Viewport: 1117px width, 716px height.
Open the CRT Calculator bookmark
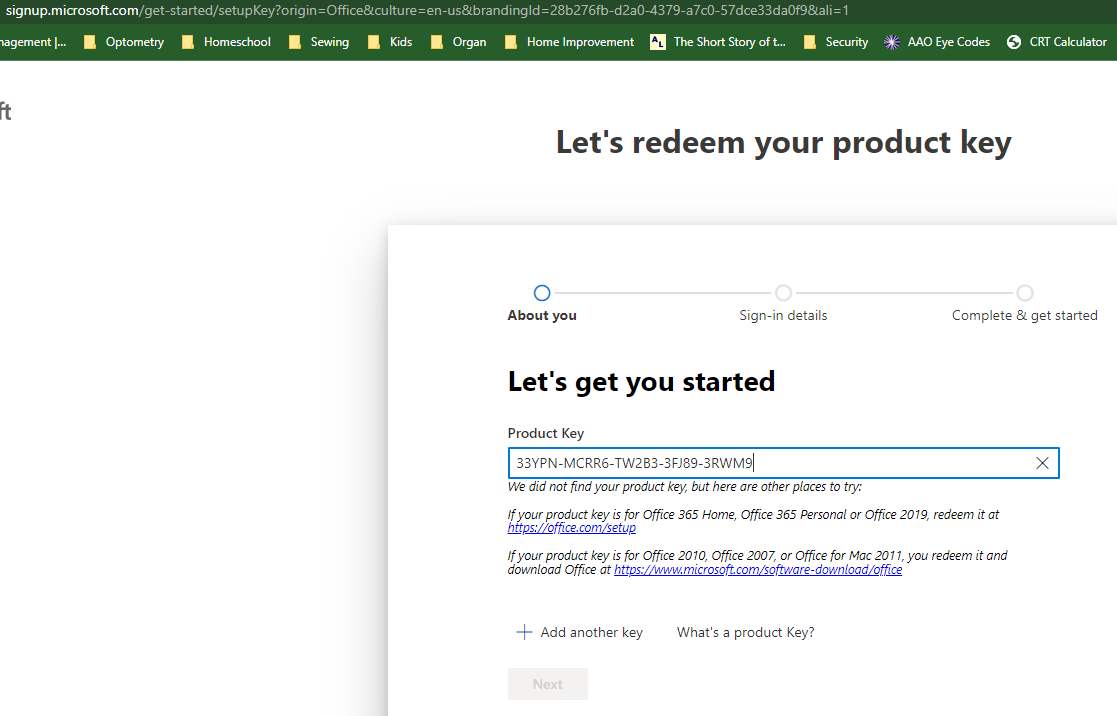pos(1057,42)
